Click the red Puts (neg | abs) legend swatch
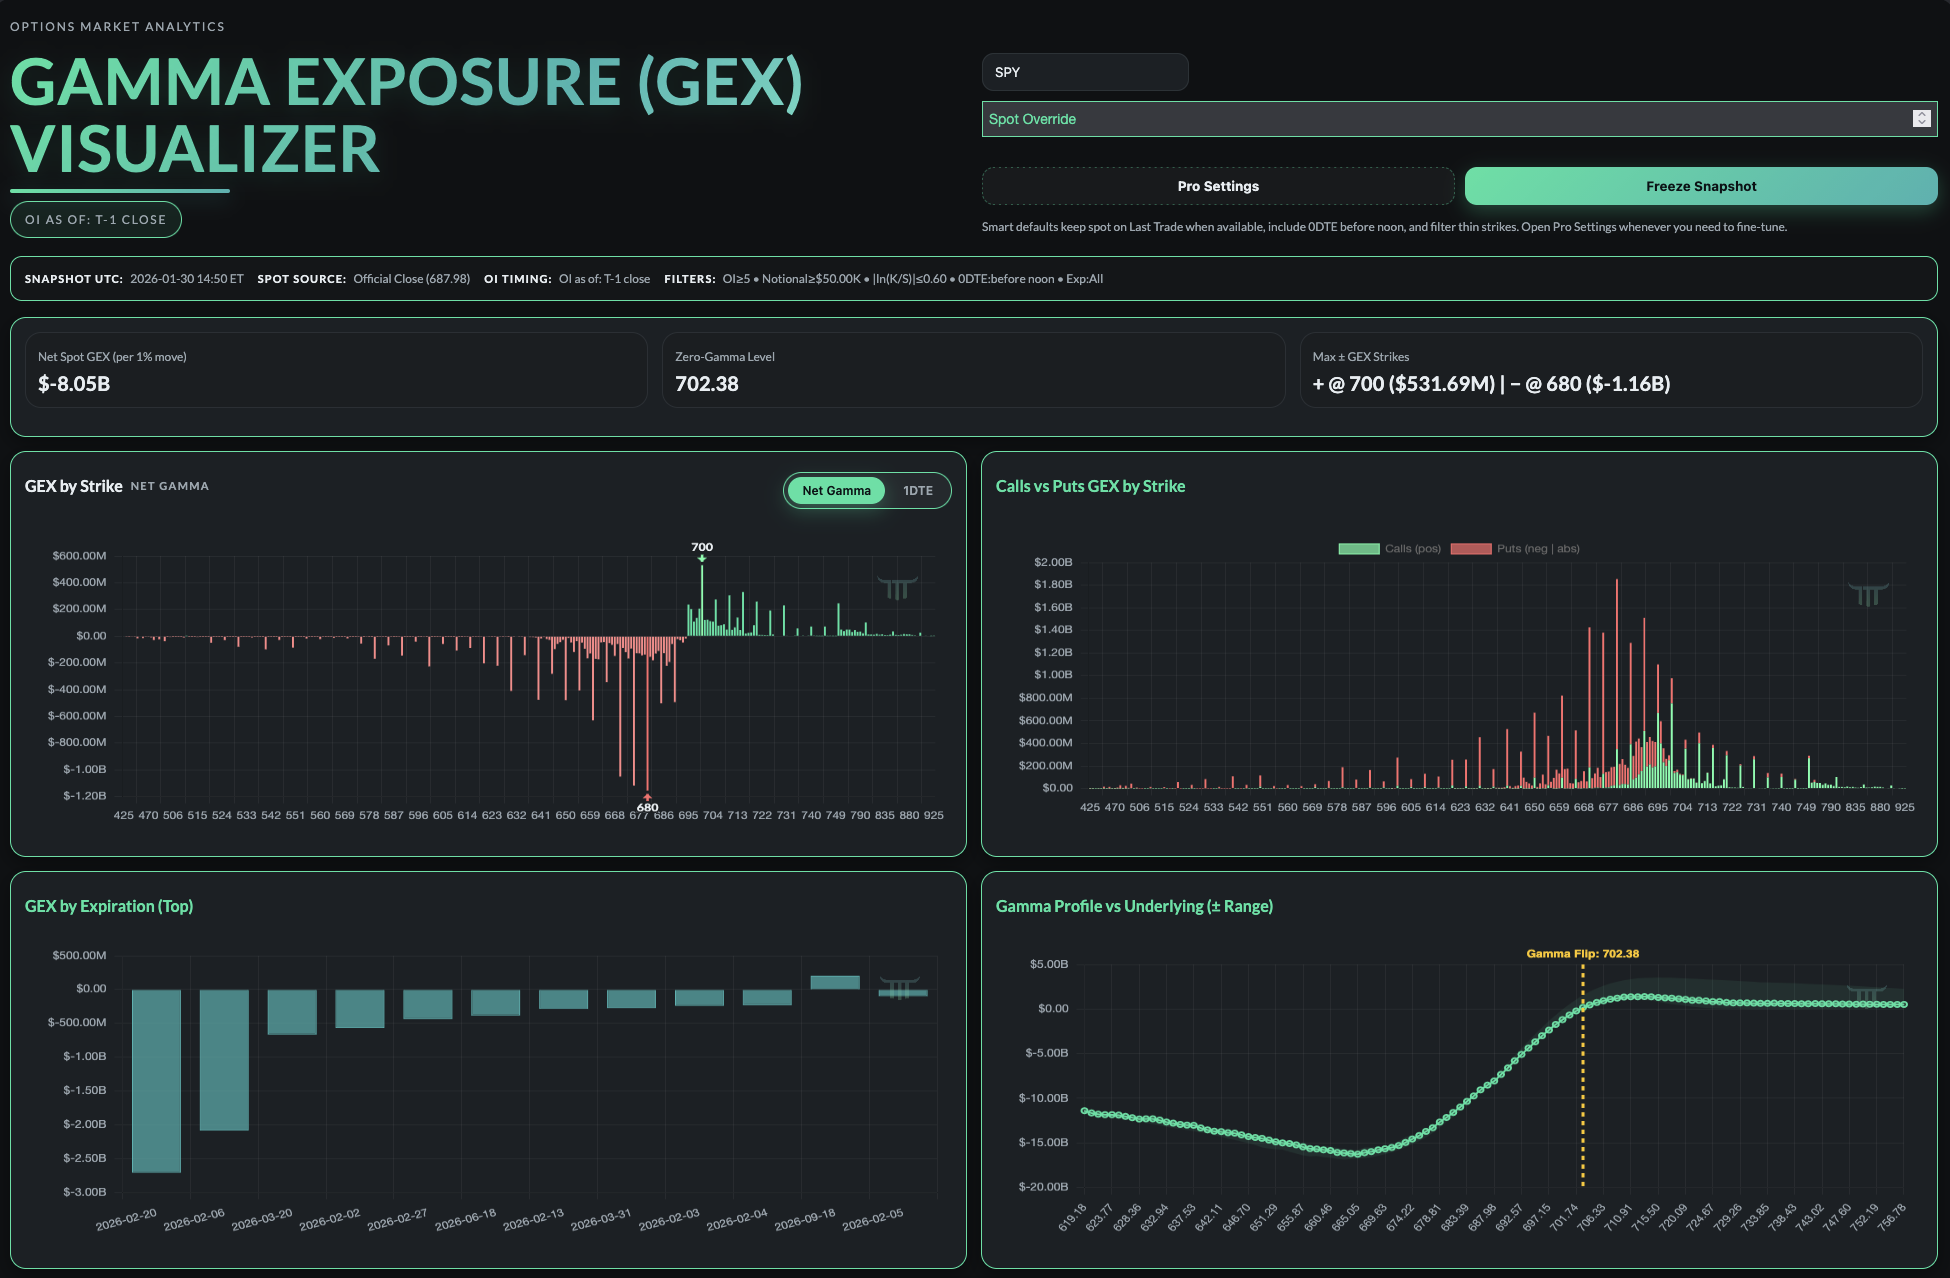 1470,549
